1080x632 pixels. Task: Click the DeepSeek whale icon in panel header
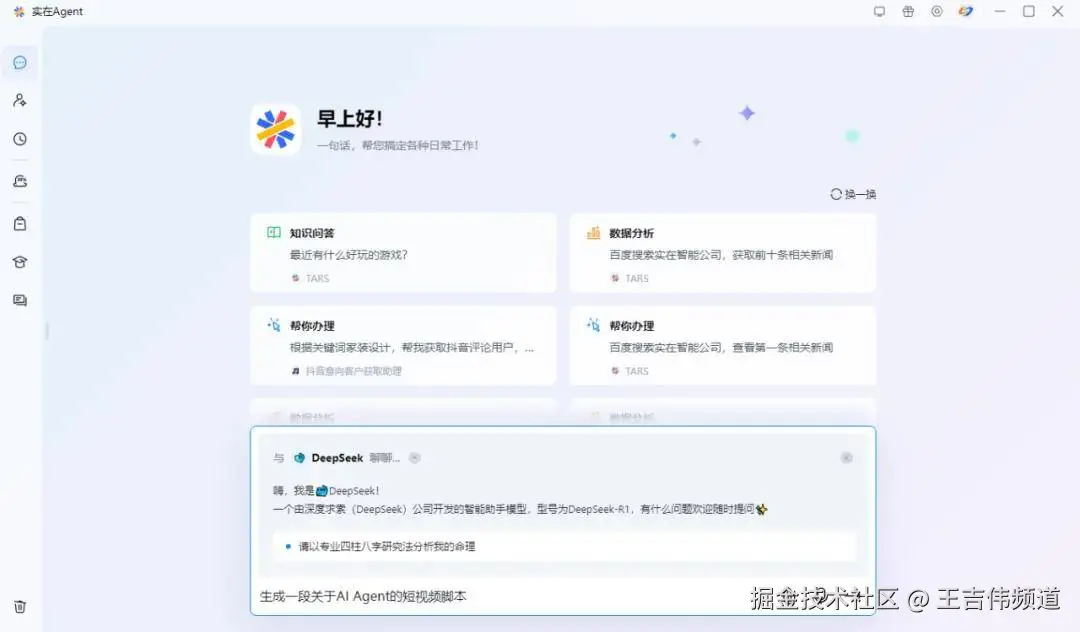[300, 458]
